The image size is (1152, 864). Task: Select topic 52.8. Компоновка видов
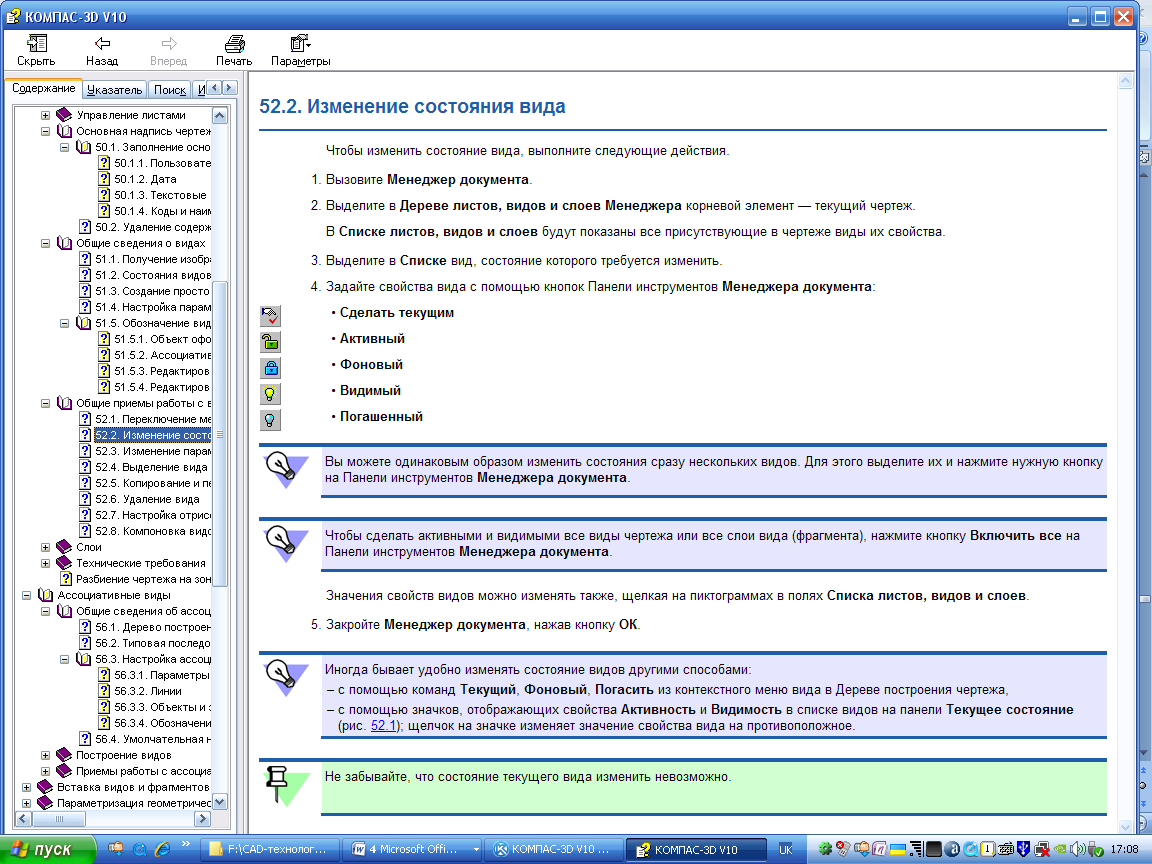153,531
